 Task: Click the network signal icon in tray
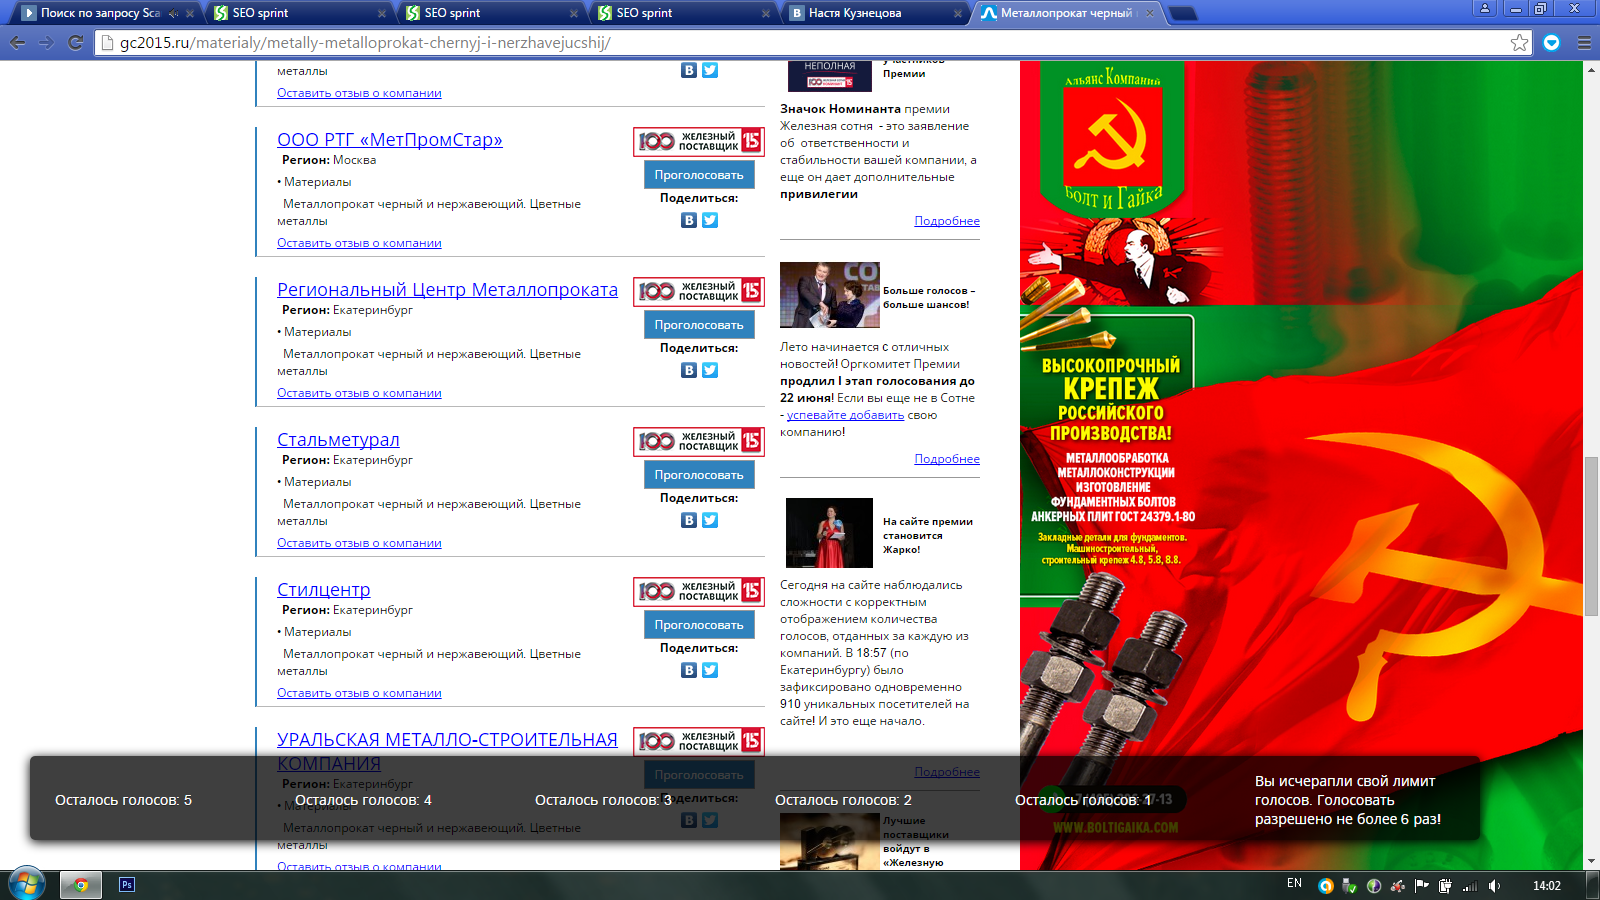[1470, 885]
